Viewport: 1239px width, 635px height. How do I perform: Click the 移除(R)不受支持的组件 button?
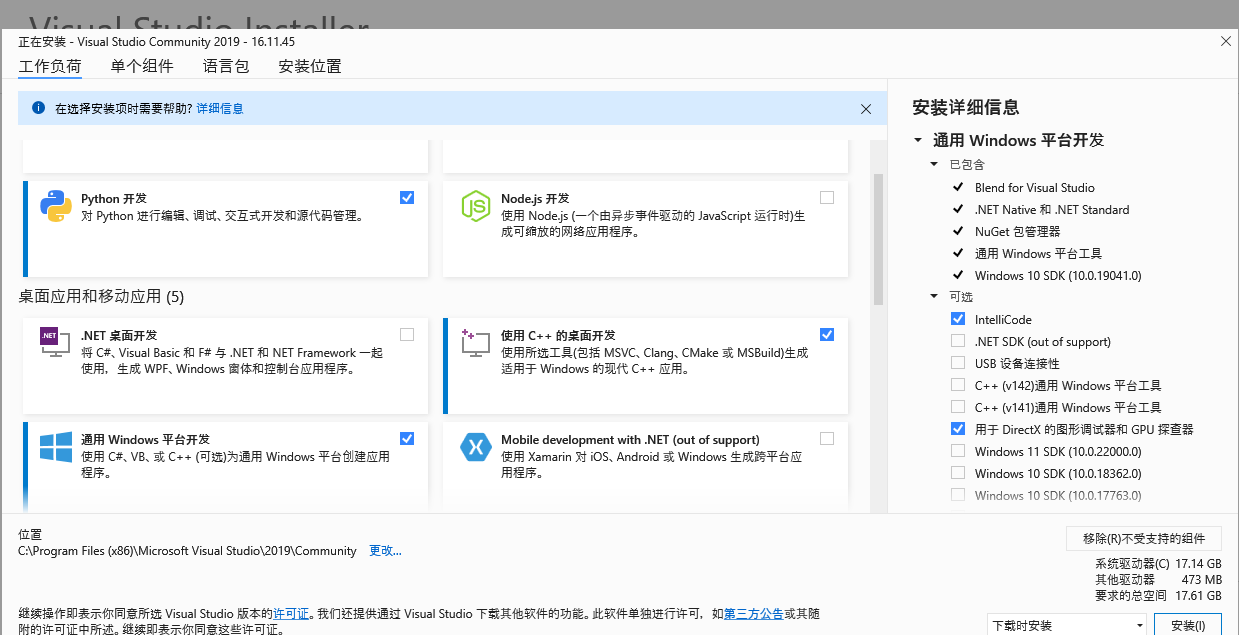[1143, 538]
